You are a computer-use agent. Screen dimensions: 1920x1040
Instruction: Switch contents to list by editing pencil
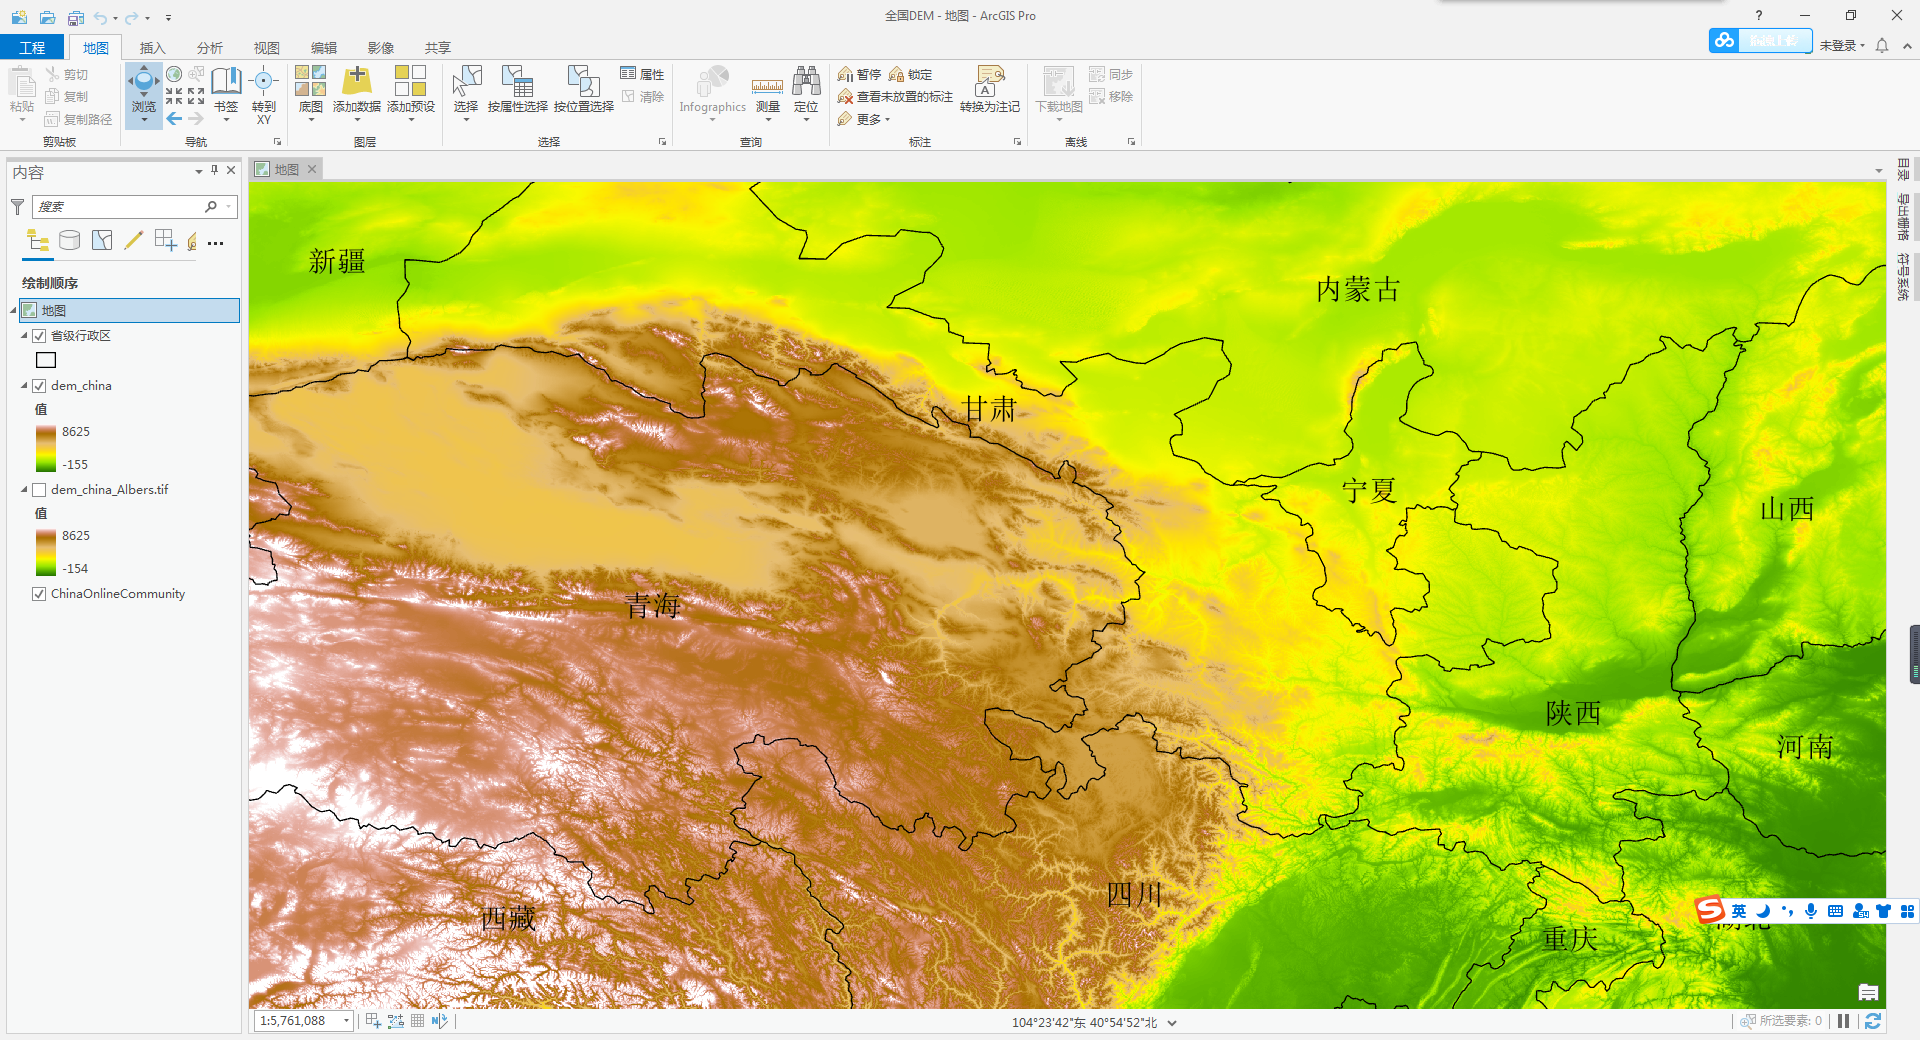point(133,240)
